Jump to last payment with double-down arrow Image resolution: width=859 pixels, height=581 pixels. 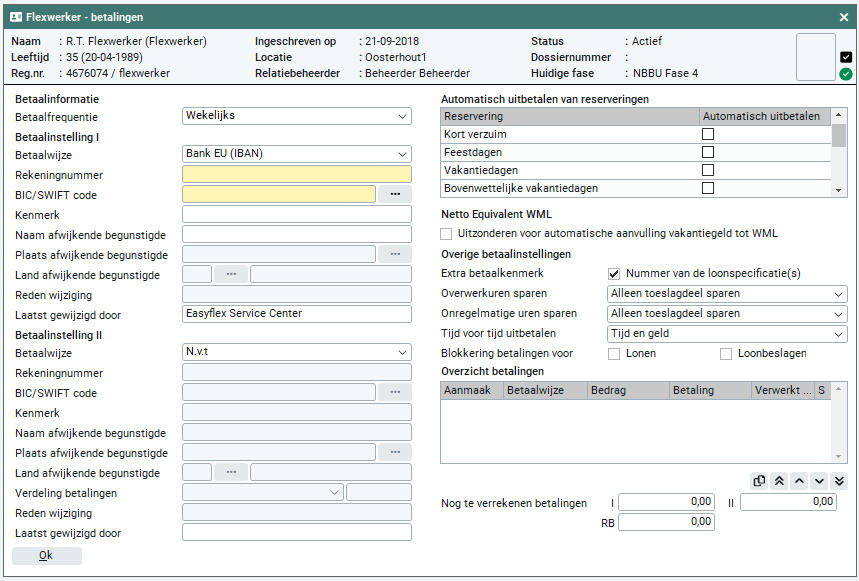tap(839, 481)
